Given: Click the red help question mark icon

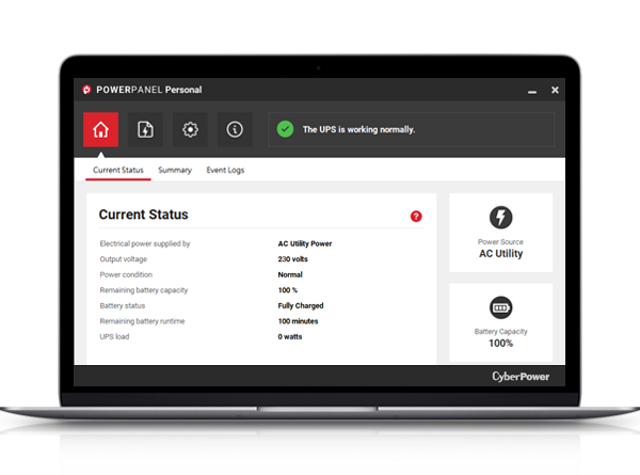Looking at the screenshot, I should 416,216.
